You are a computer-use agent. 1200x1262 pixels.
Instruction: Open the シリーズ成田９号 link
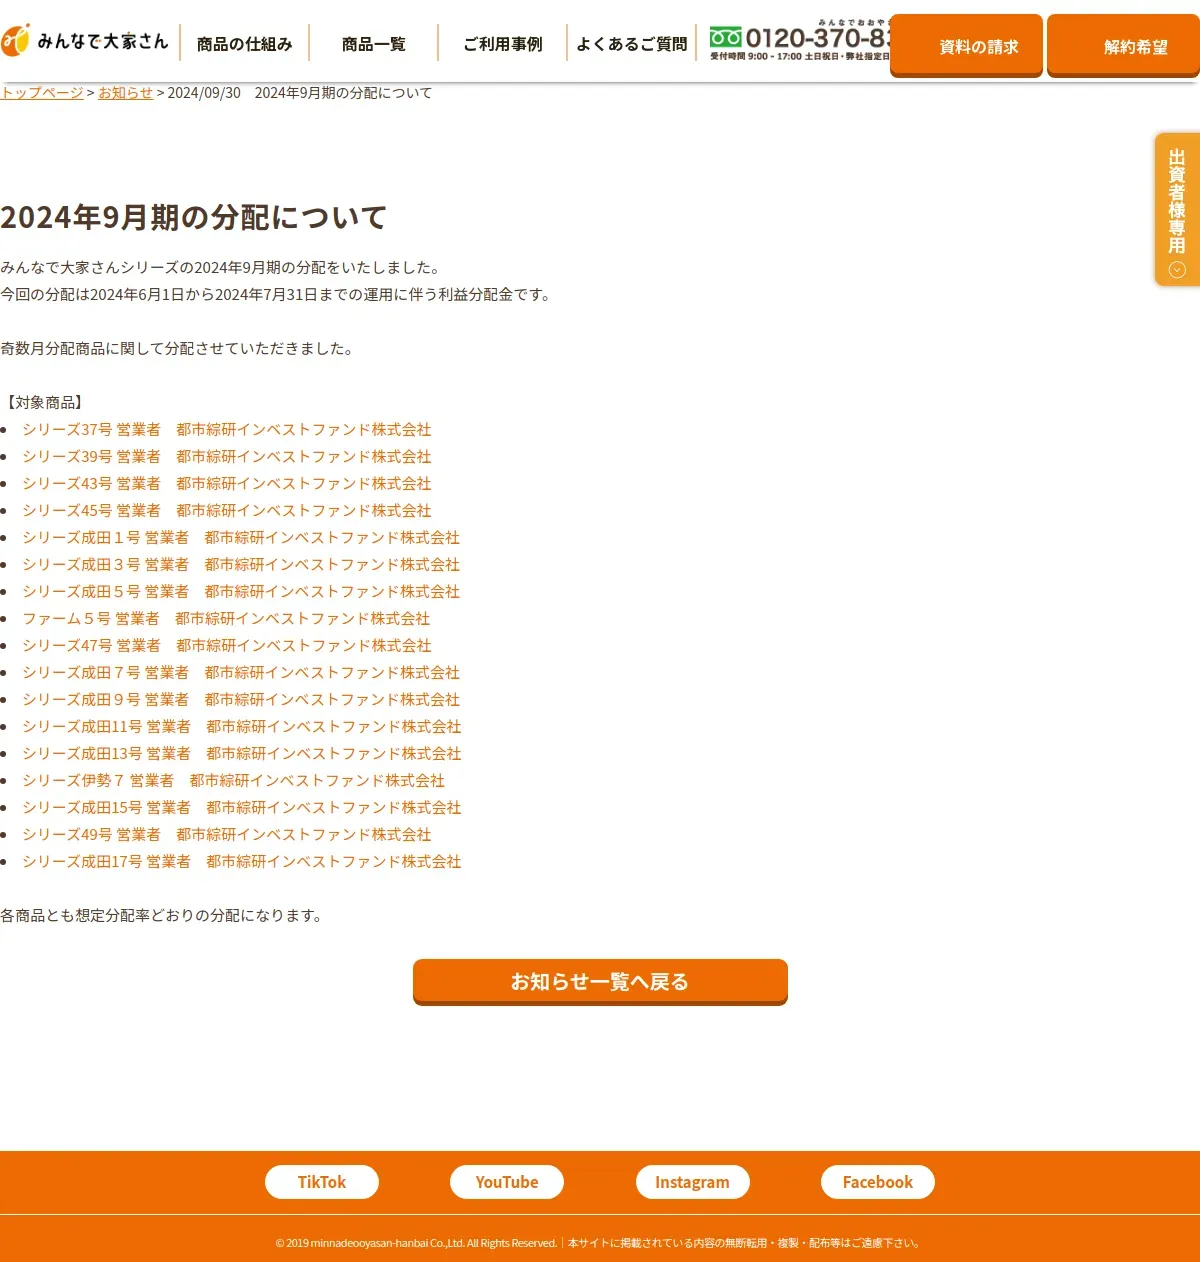pos(241,700)
